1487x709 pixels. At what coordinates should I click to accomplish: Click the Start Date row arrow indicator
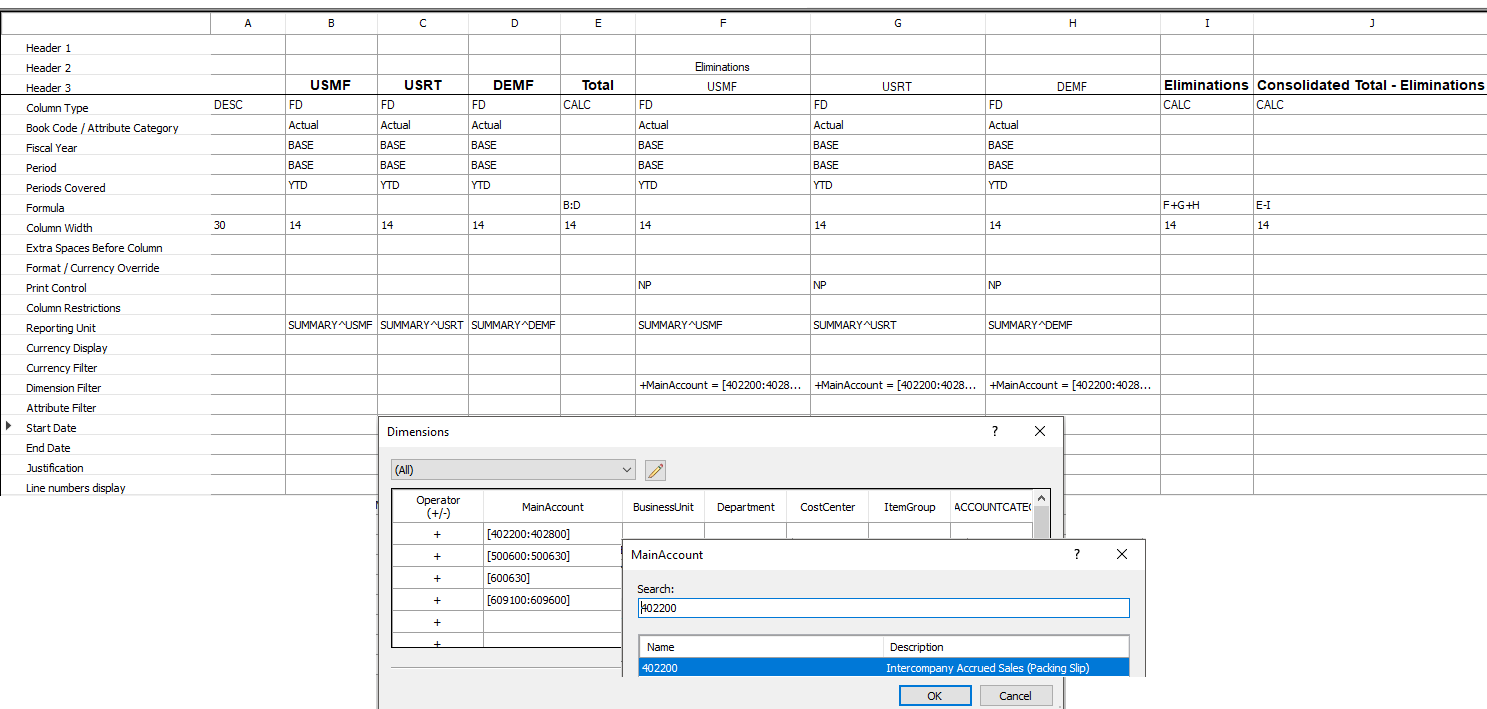(x=9, y=426)
